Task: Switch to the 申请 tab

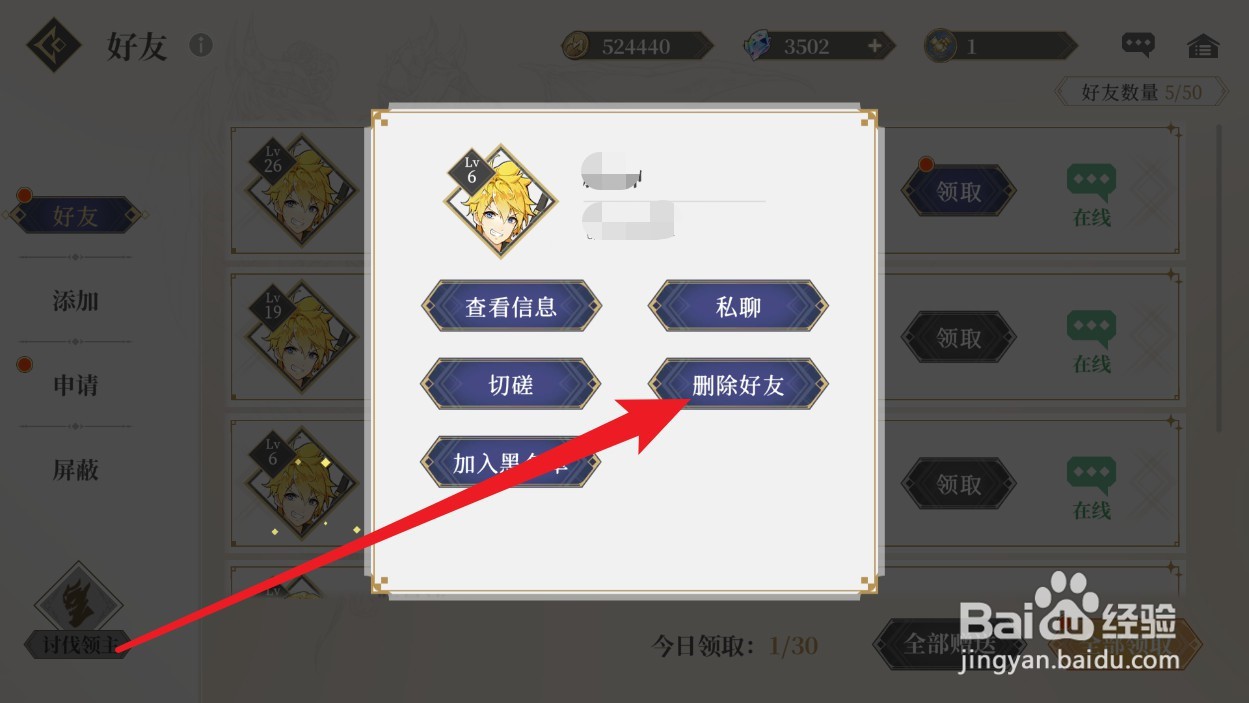Action: pyautogui.click(x=76, y=385)
